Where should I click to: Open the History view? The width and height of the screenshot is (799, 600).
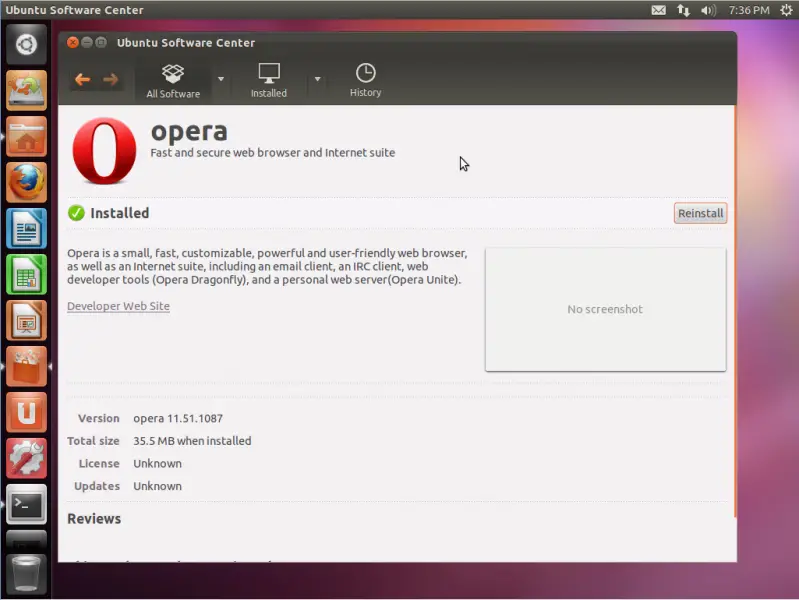pyautogui.click(x=365, y=80)
